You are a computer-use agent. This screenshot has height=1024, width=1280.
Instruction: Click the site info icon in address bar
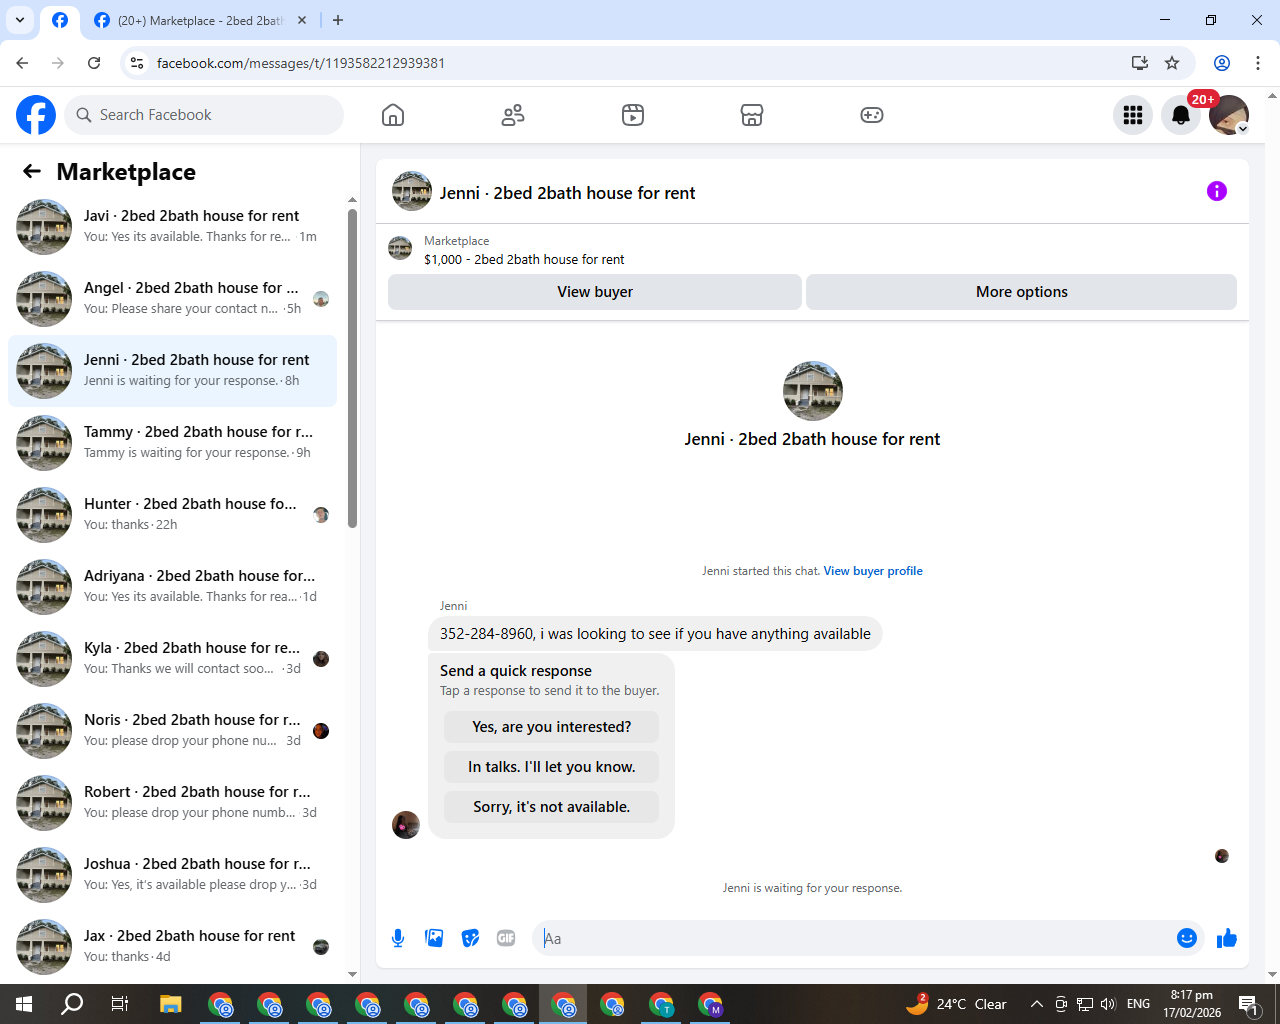138,63
